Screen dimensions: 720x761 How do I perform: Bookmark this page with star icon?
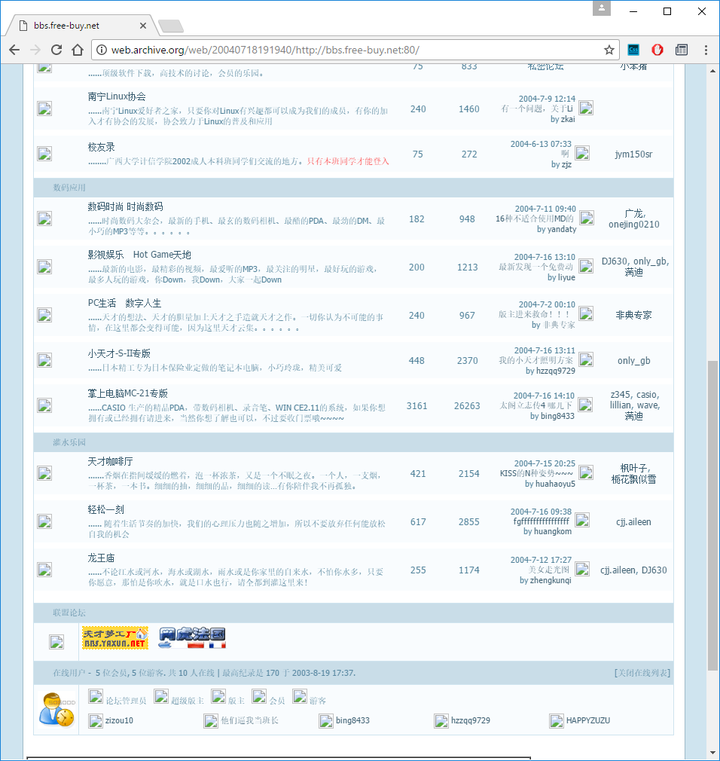click(609, 49)
